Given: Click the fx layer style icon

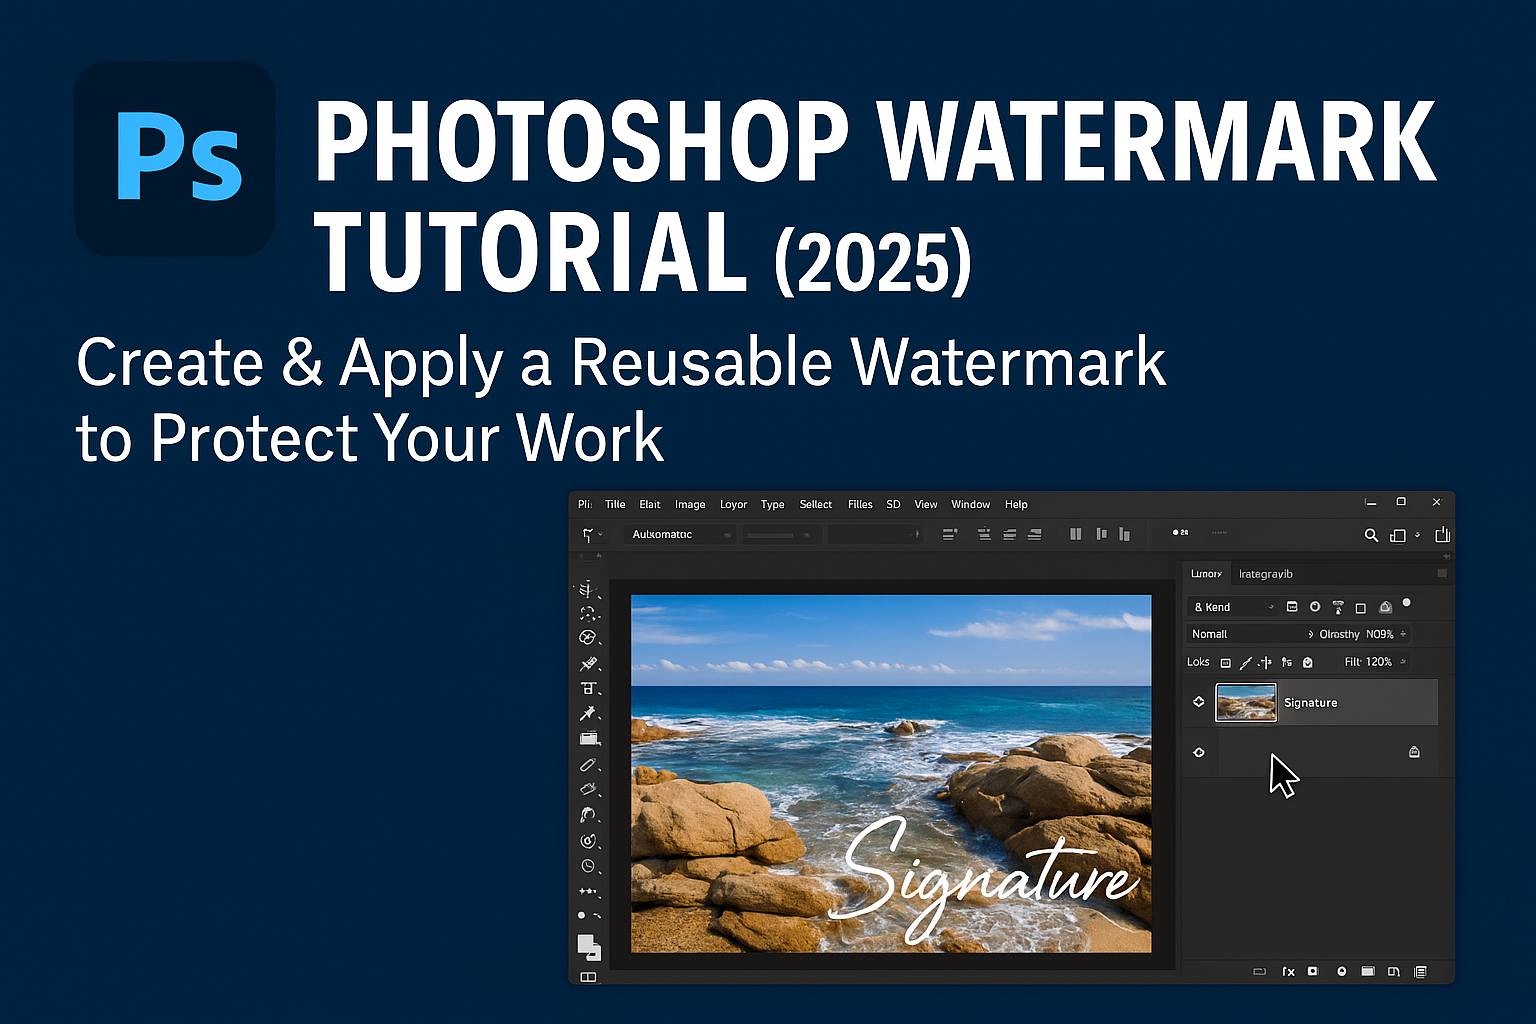Looking at the screenshot, I should 1288,971.
